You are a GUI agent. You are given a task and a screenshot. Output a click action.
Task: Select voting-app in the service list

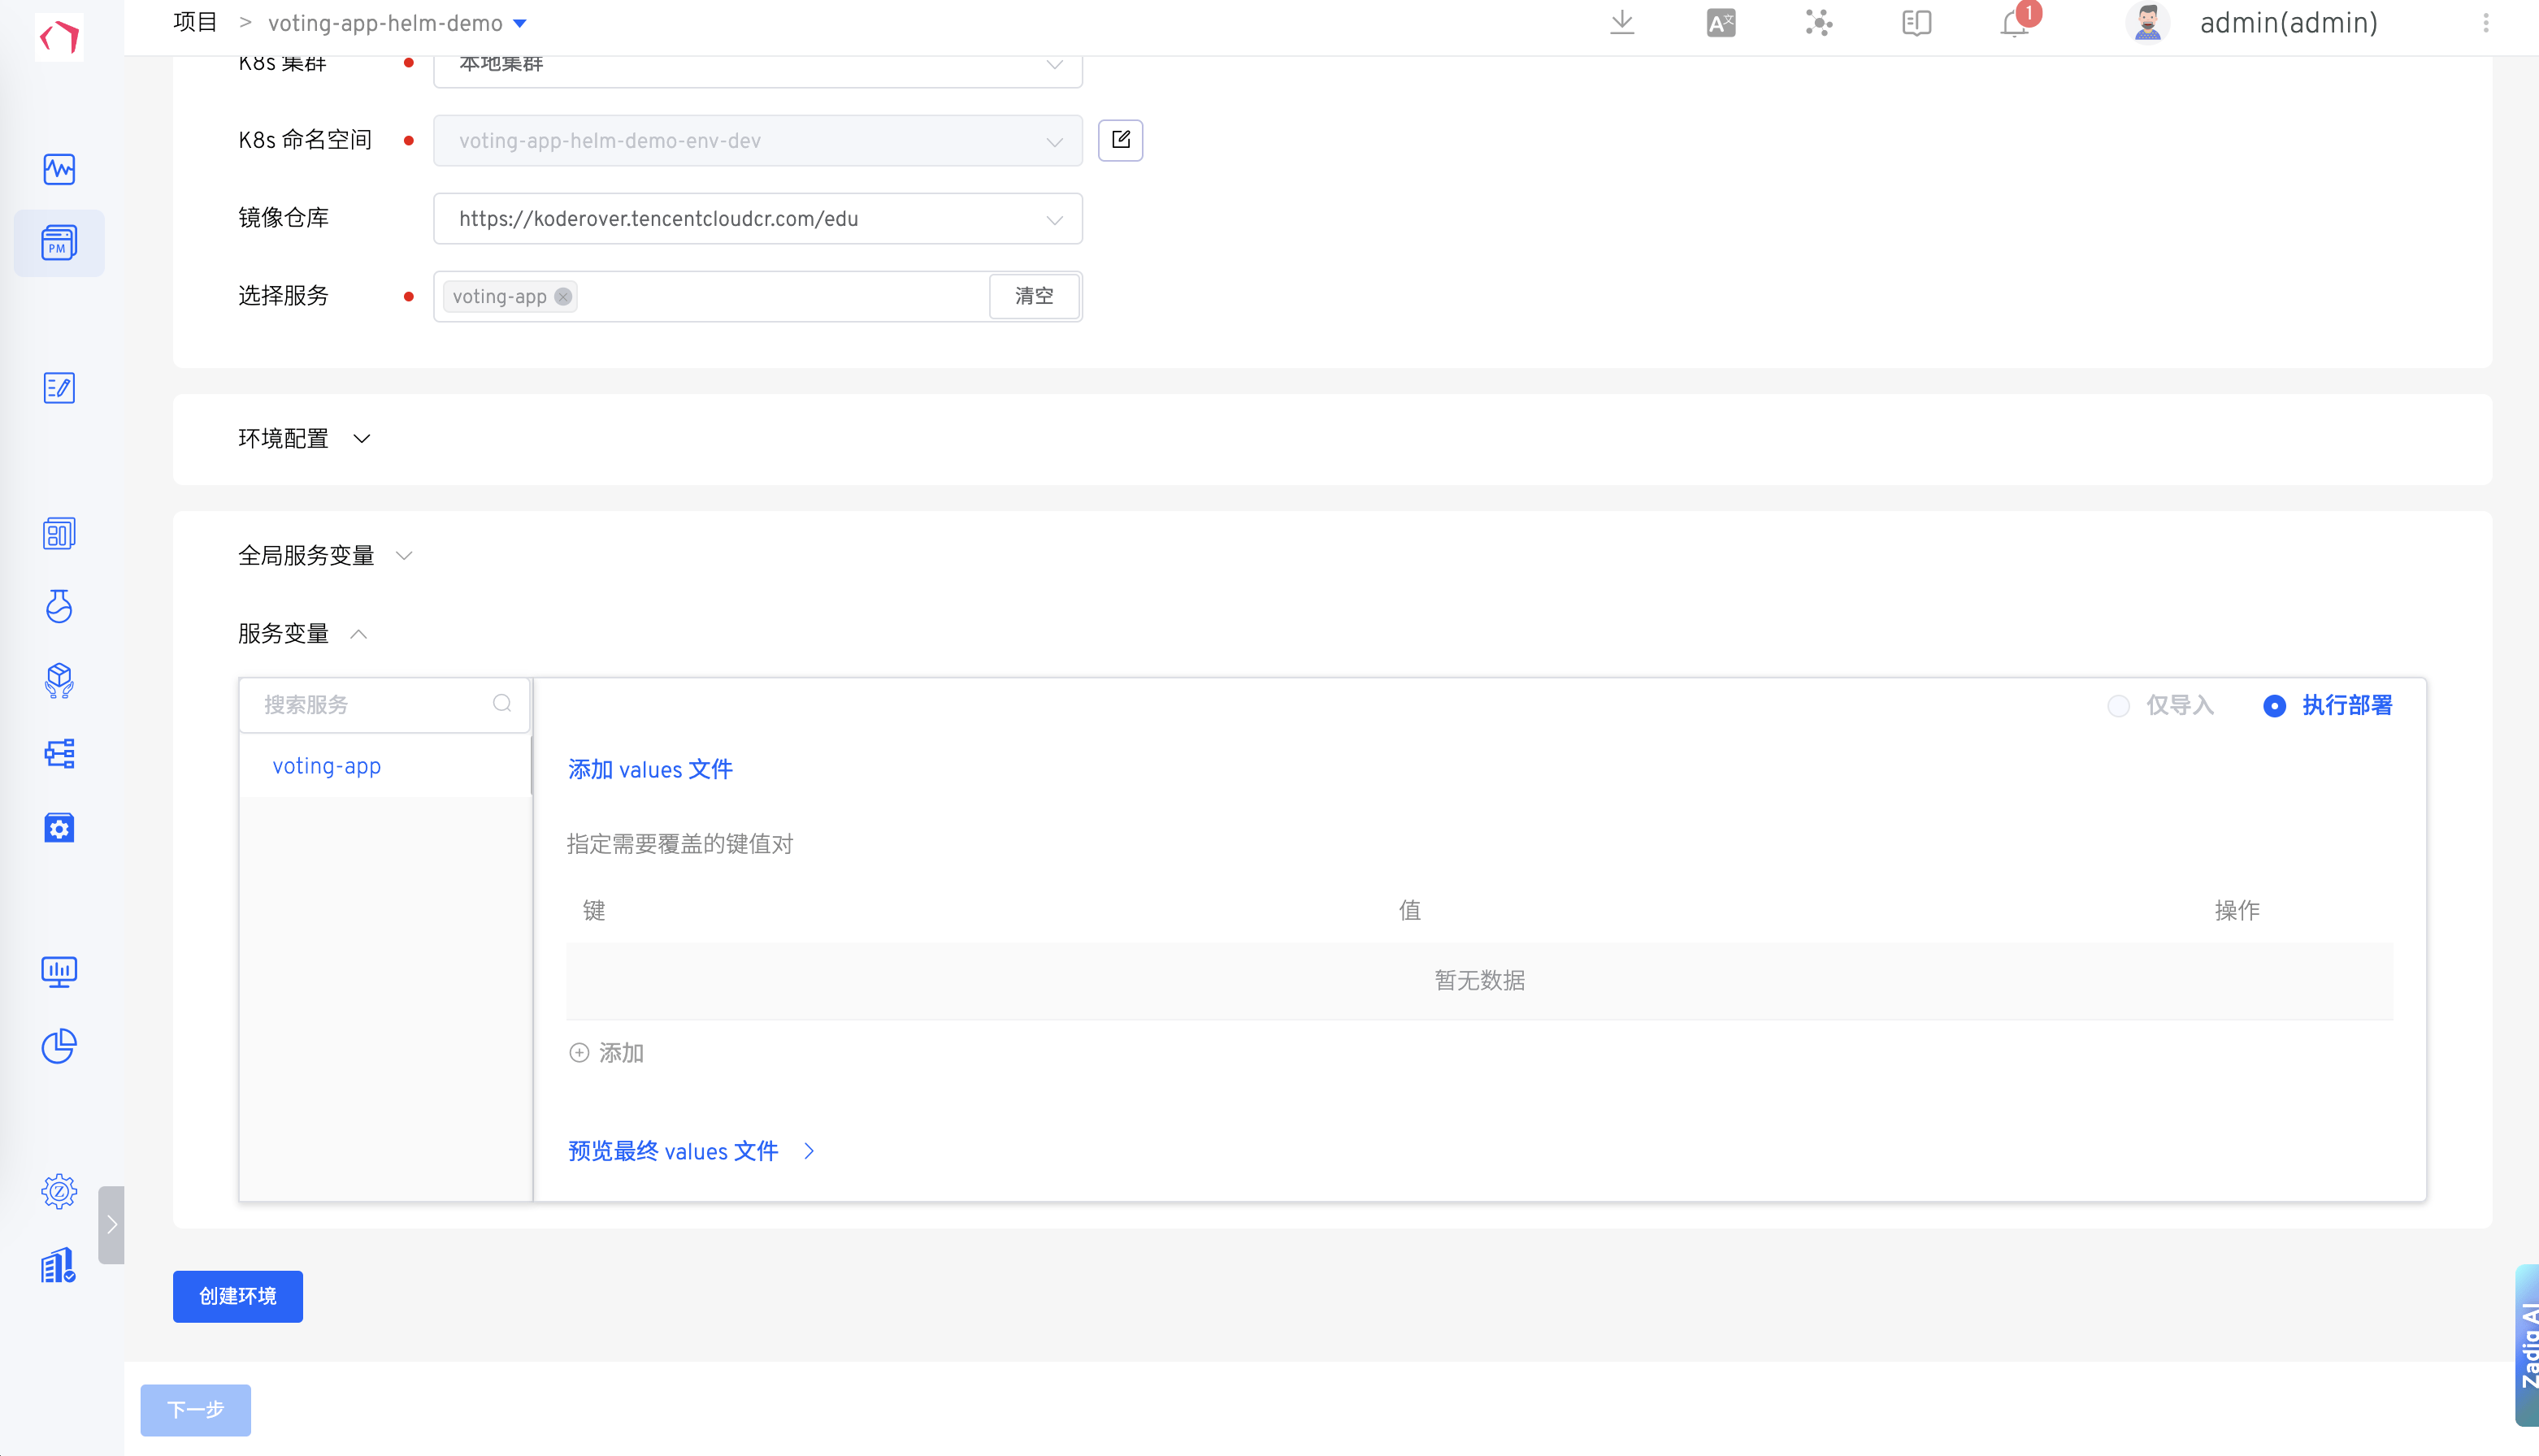click(x=327, y=766)
